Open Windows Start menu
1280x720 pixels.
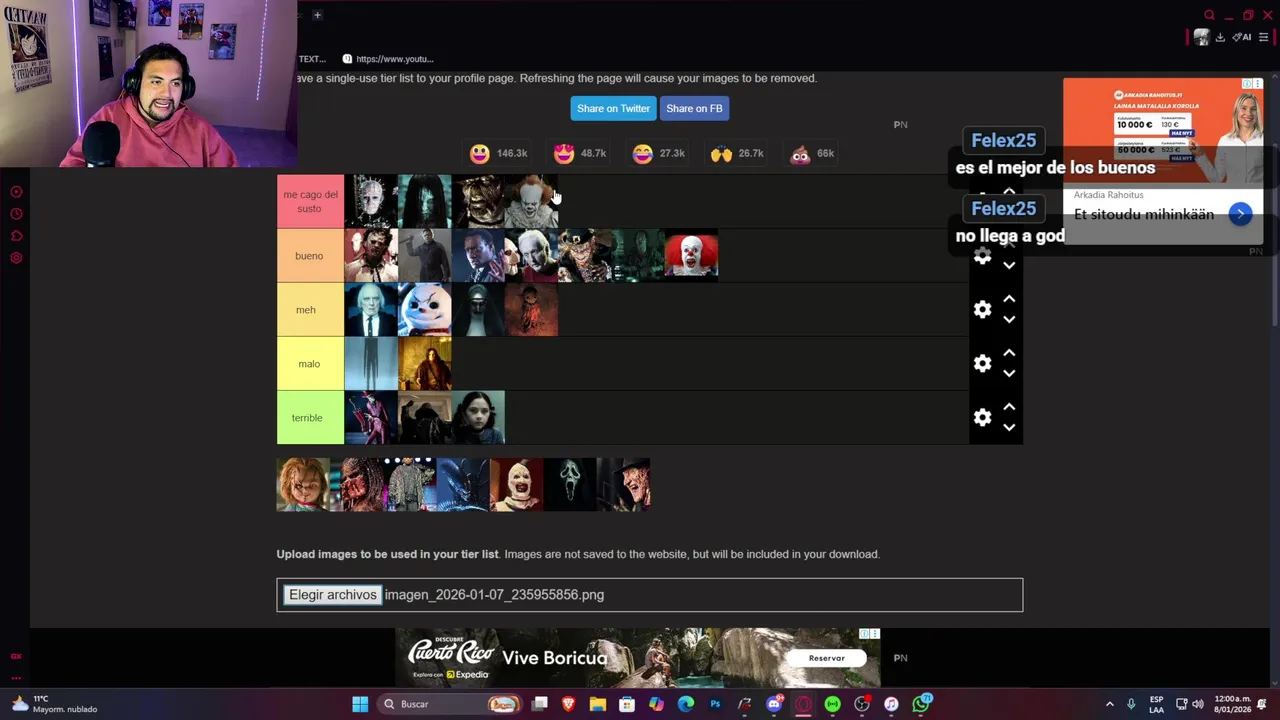tap(360, 704)
